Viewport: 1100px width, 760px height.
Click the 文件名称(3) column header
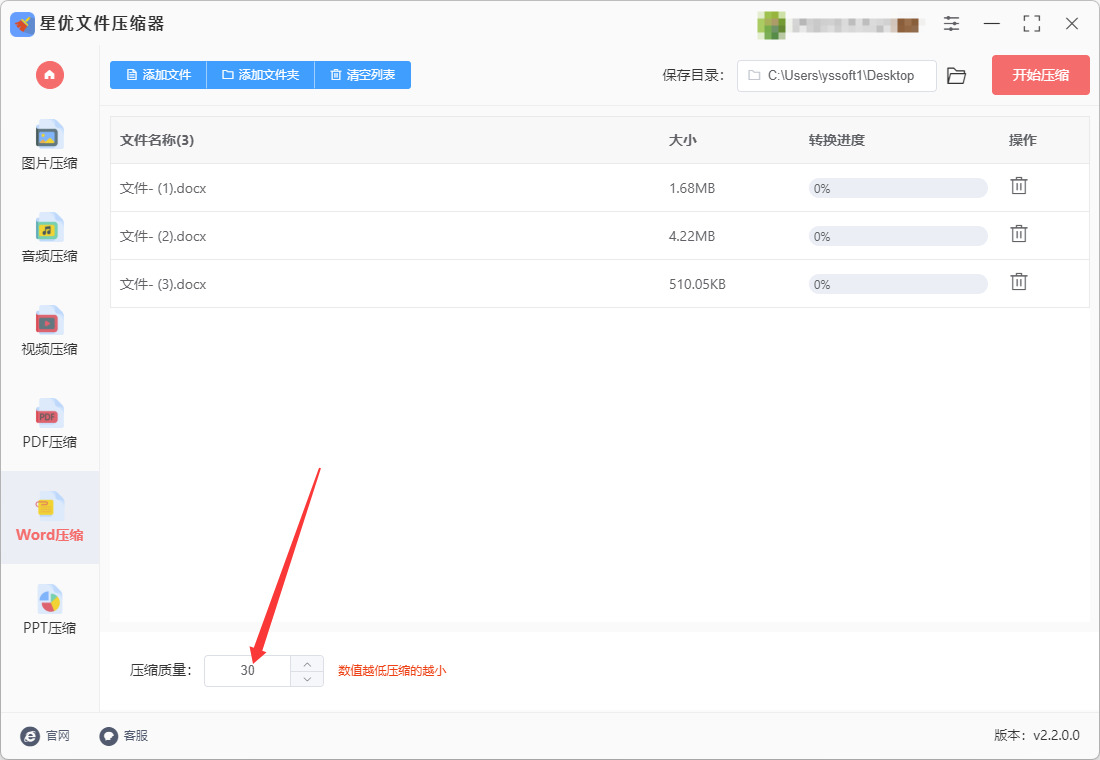tap(157, 140)
